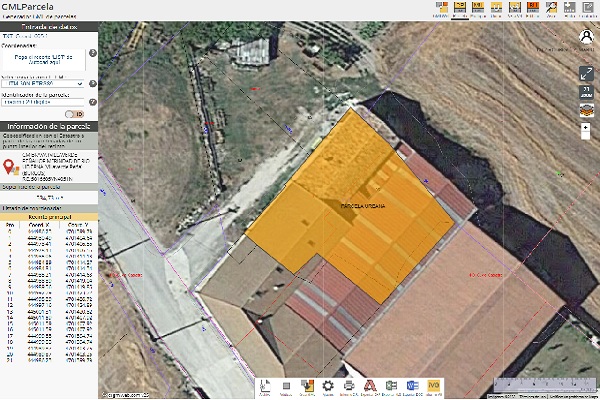
Task: Click the 'Coord. Y' column header
Action: 78,225
